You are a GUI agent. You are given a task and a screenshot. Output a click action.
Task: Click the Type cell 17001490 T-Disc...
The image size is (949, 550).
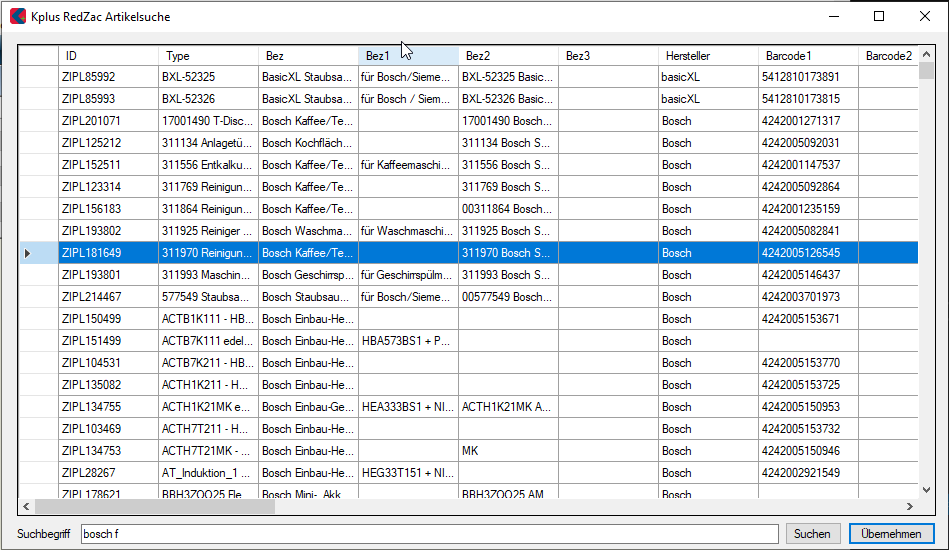tap(208, 121)
